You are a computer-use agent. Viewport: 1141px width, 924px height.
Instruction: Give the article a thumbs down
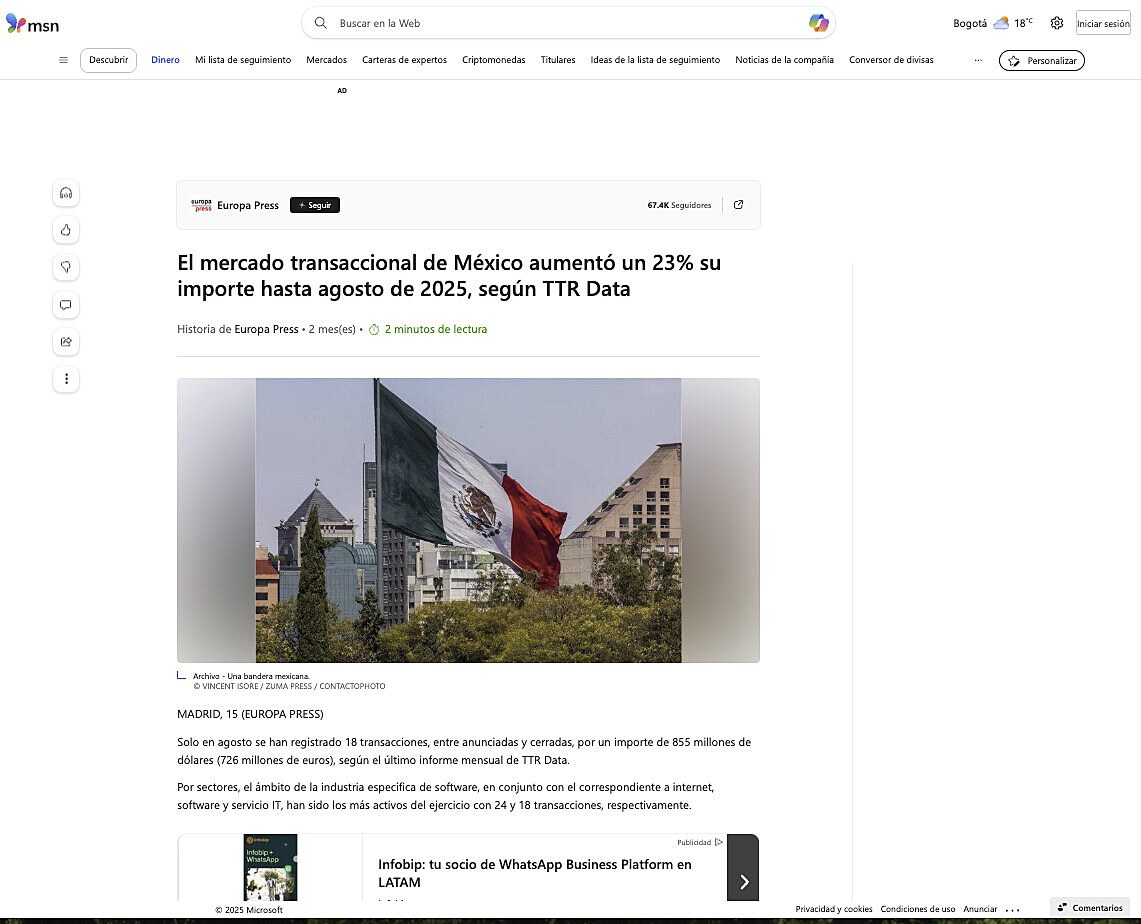point(66,267)
